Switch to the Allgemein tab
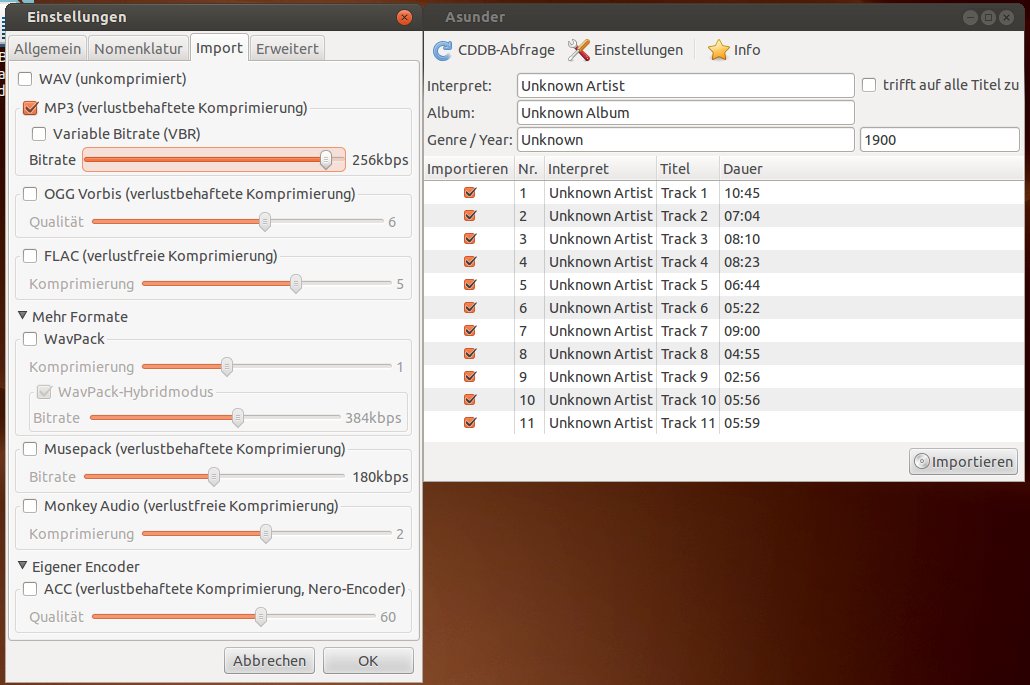Image resolution: width=1030 pixels, height=685 pixels. 47,49
